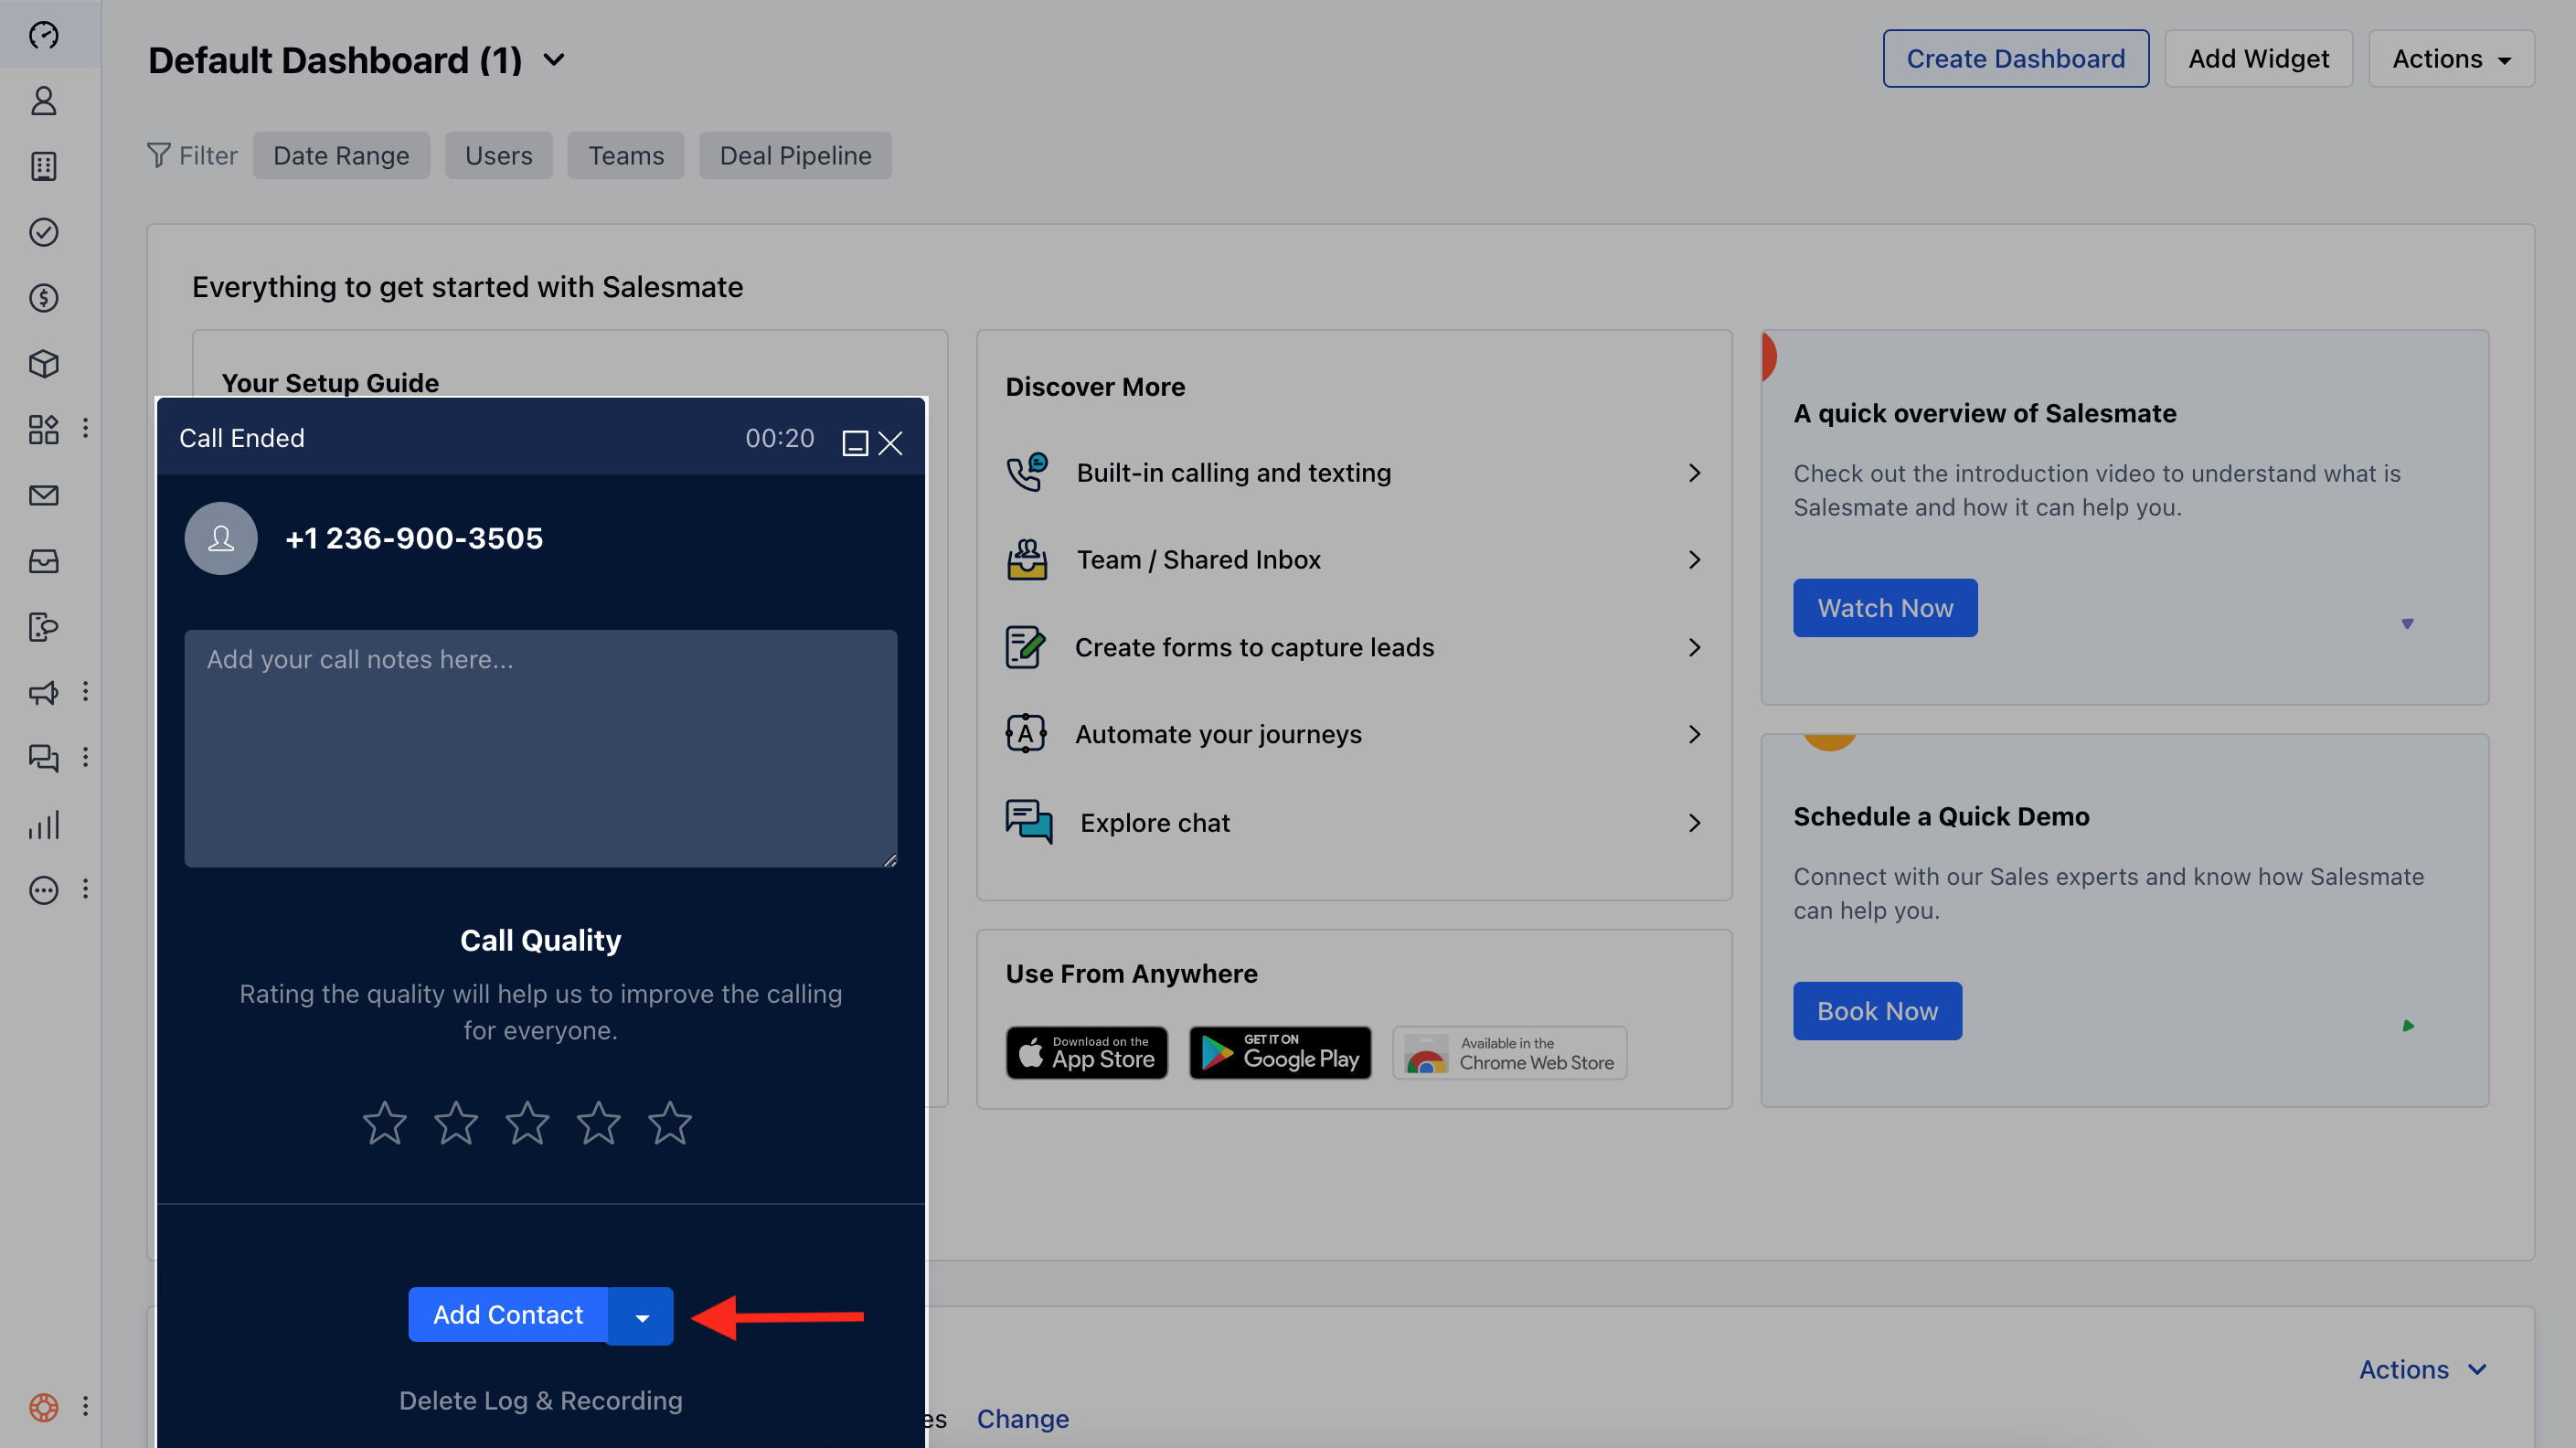Open the Contacts icon in sidebar
Viewport: 2576px width, 1448px height.
pyautogui.click(x=43, y=100)
